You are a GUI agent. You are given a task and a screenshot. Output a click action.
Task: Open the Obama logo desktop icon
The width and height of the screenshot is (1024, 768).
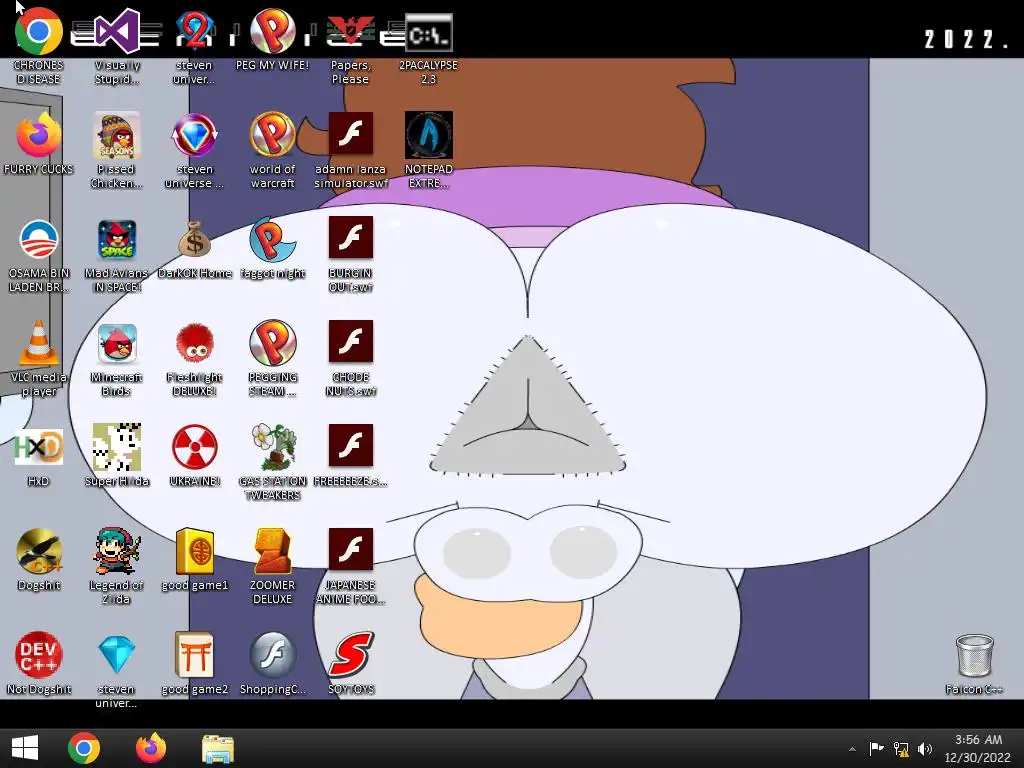pos(39,239)
